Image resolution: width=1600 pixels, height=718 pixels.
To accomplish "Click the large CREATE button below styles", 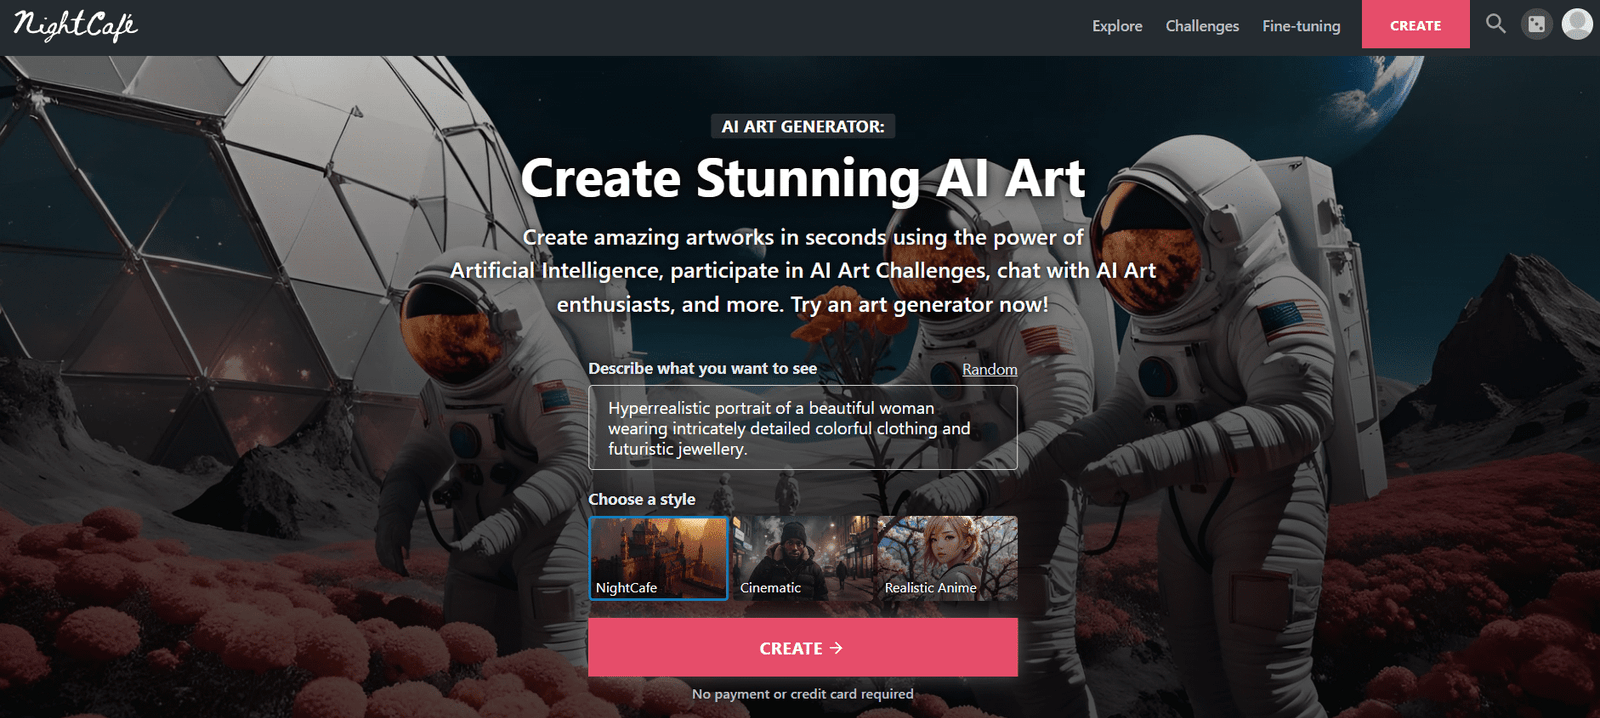I will click(803, 647).
